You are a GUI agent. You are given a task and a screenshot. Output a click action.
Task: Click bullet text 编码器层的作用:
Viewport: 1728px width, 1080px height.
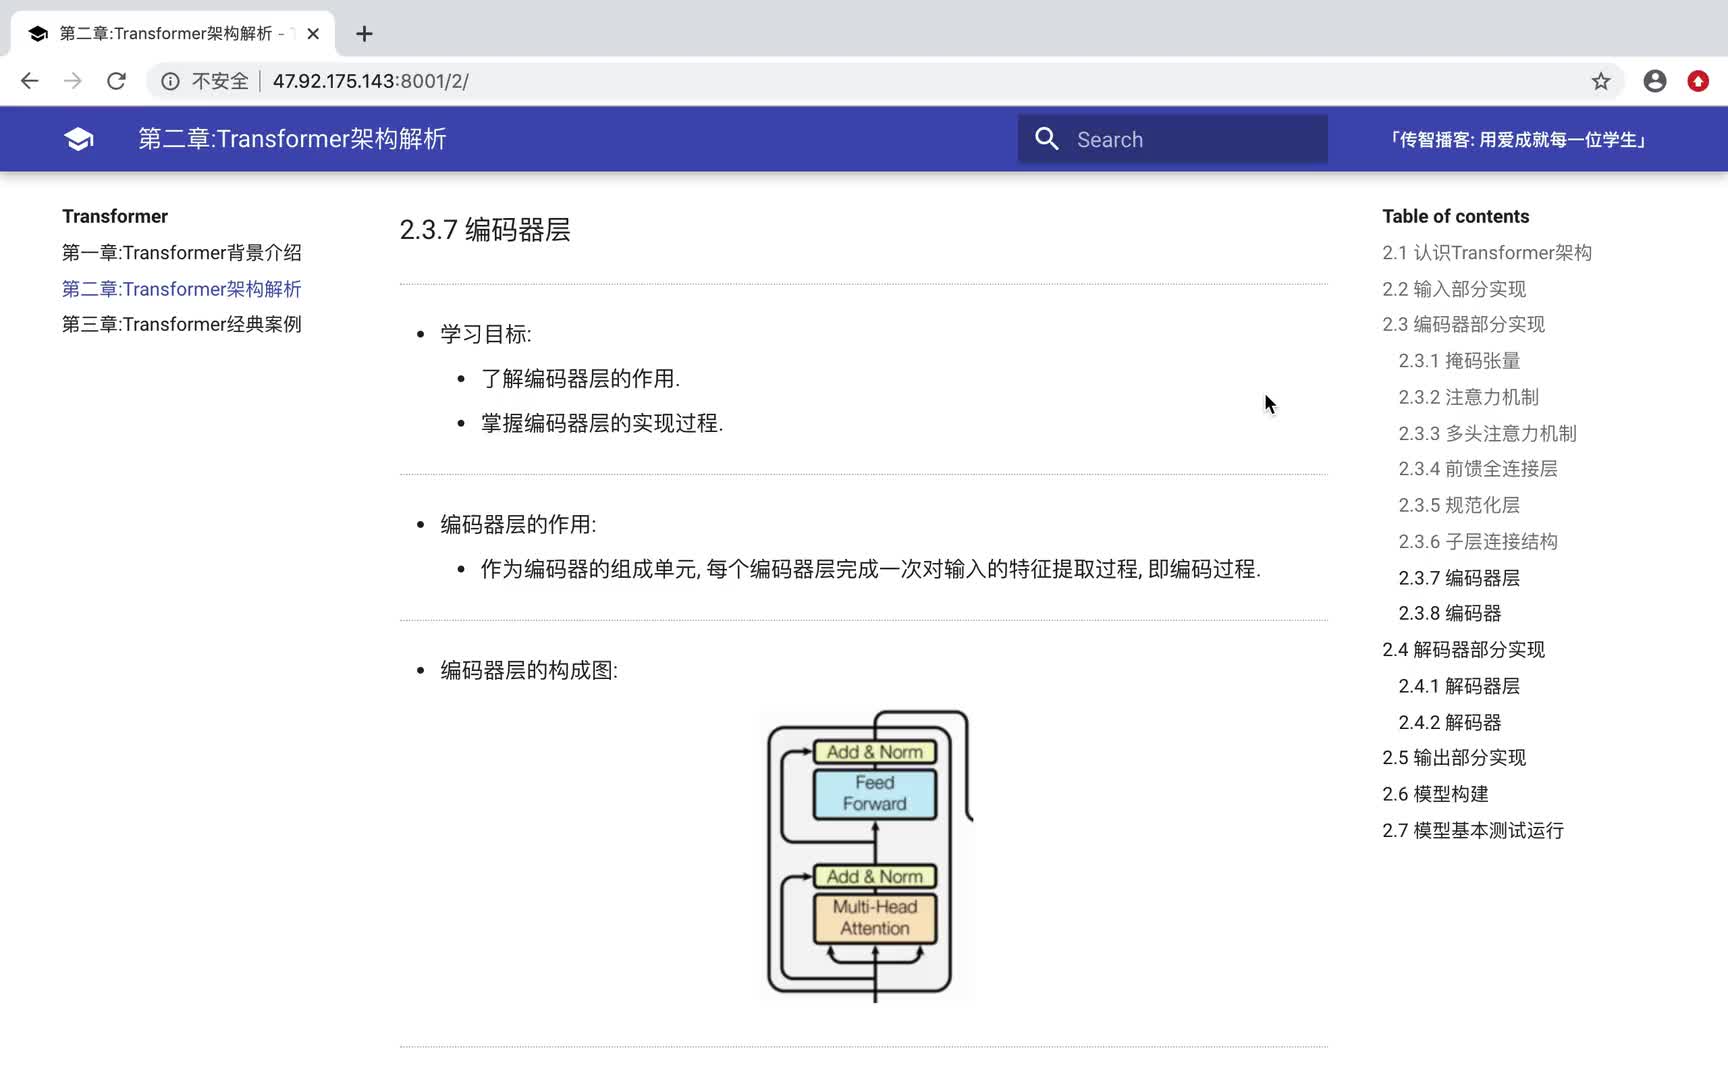click(x=518, y=524)
